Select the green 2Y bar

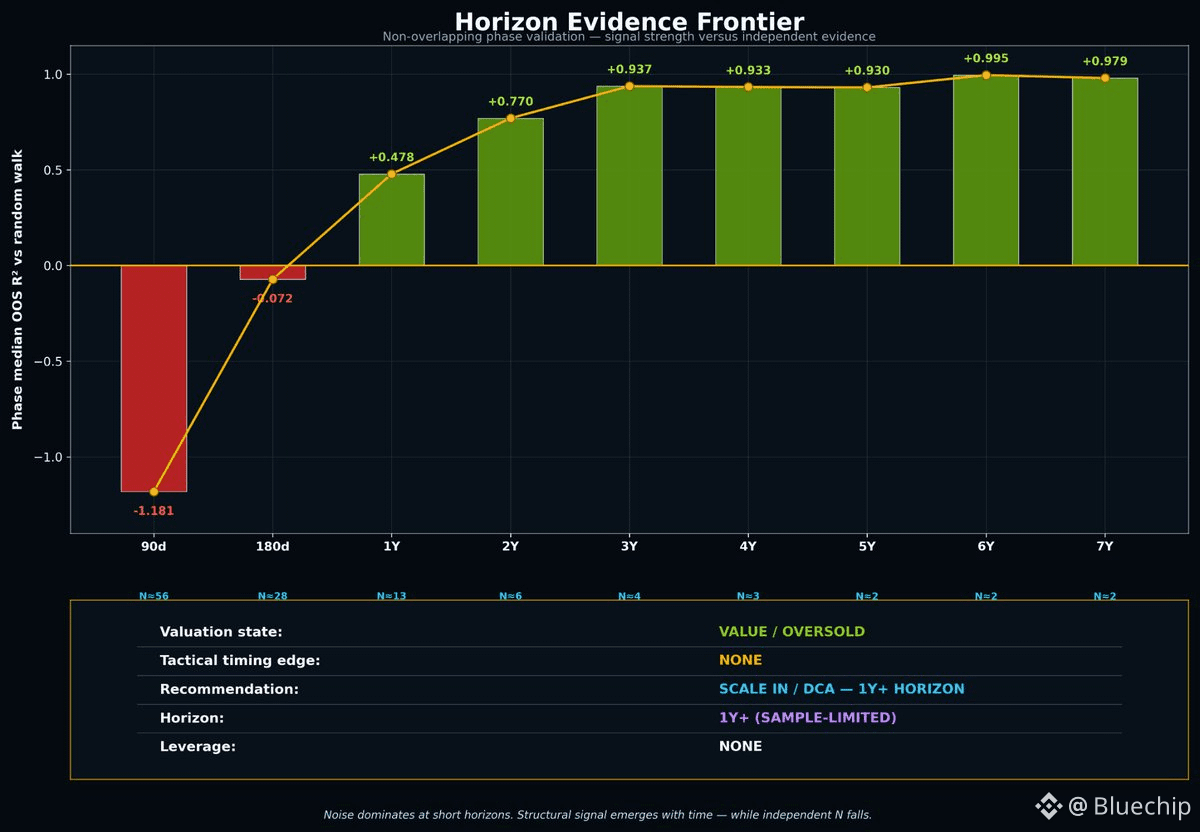coord(510,191)
